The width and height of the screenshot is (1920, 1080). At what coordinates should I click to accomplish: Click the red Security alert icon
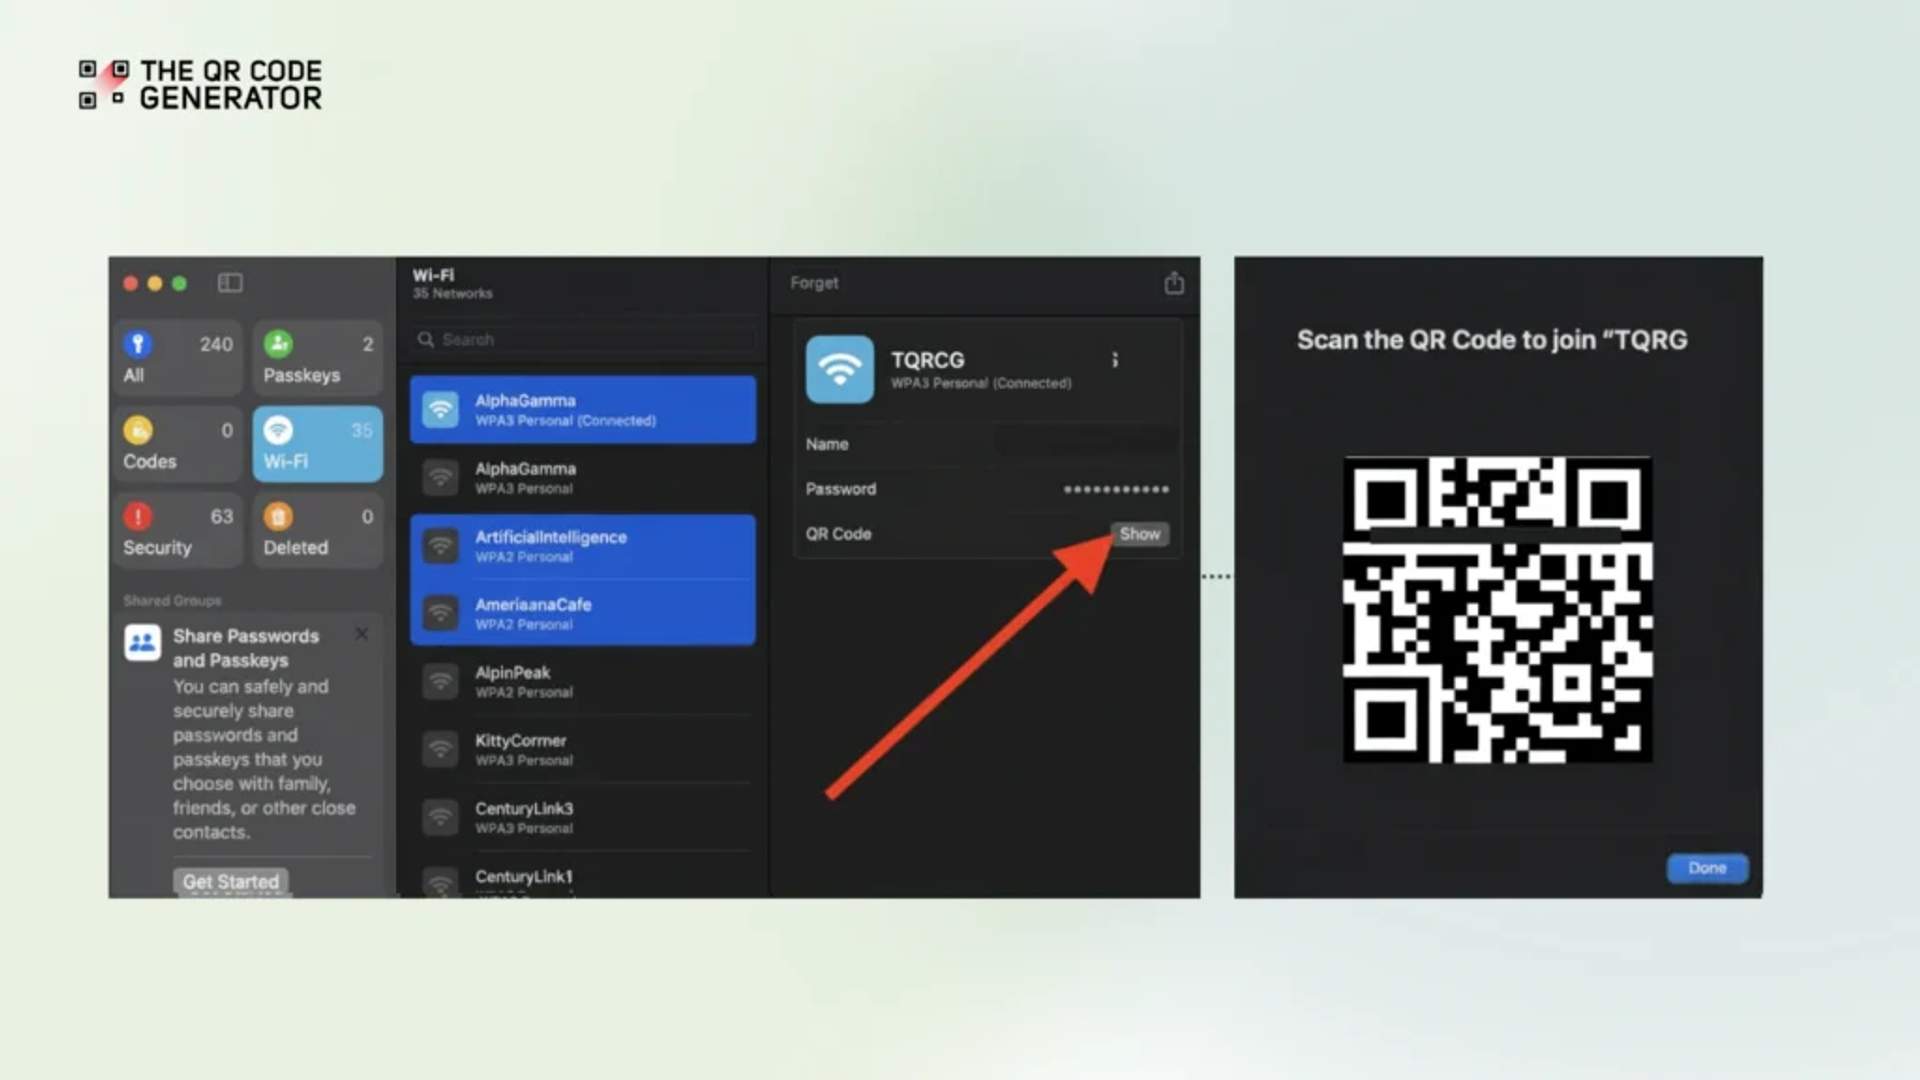point(138,516)
